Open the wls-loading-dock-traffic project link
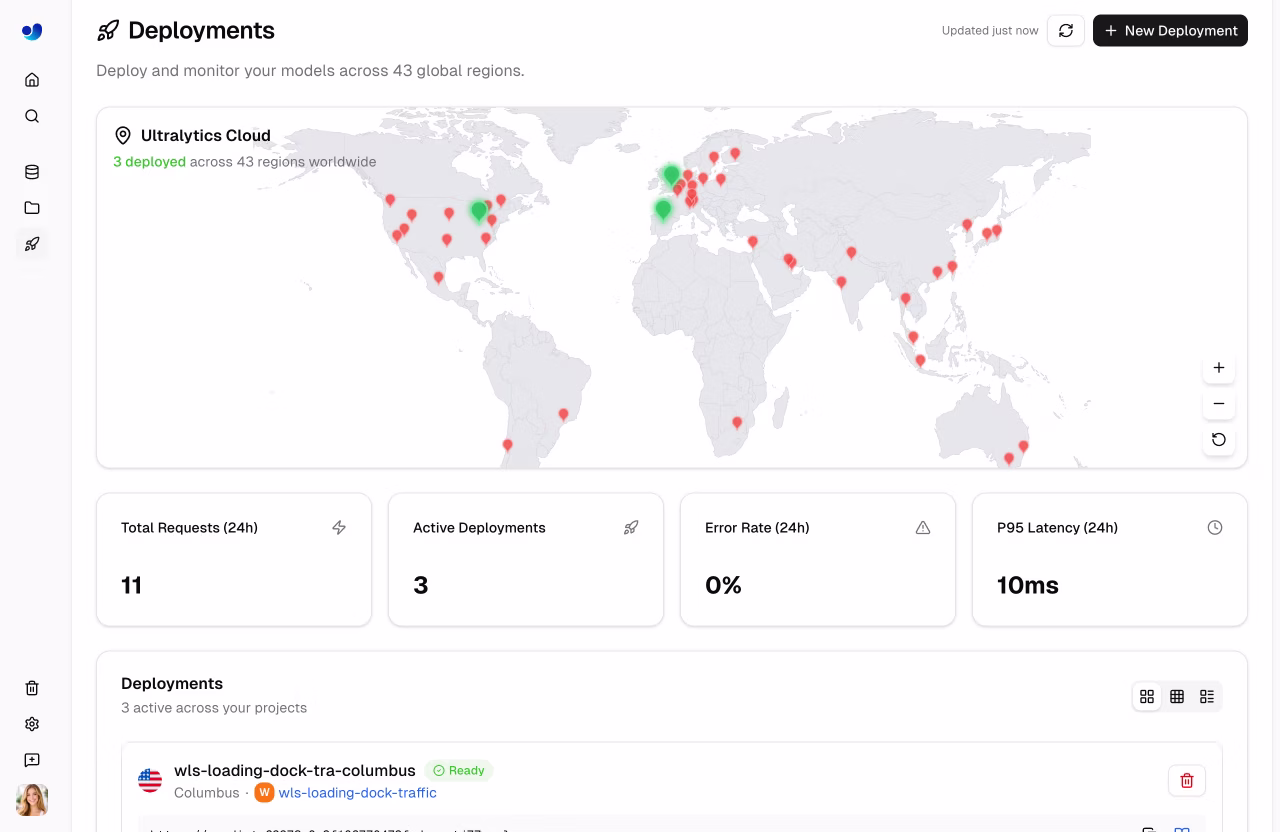 coord(357,793)
